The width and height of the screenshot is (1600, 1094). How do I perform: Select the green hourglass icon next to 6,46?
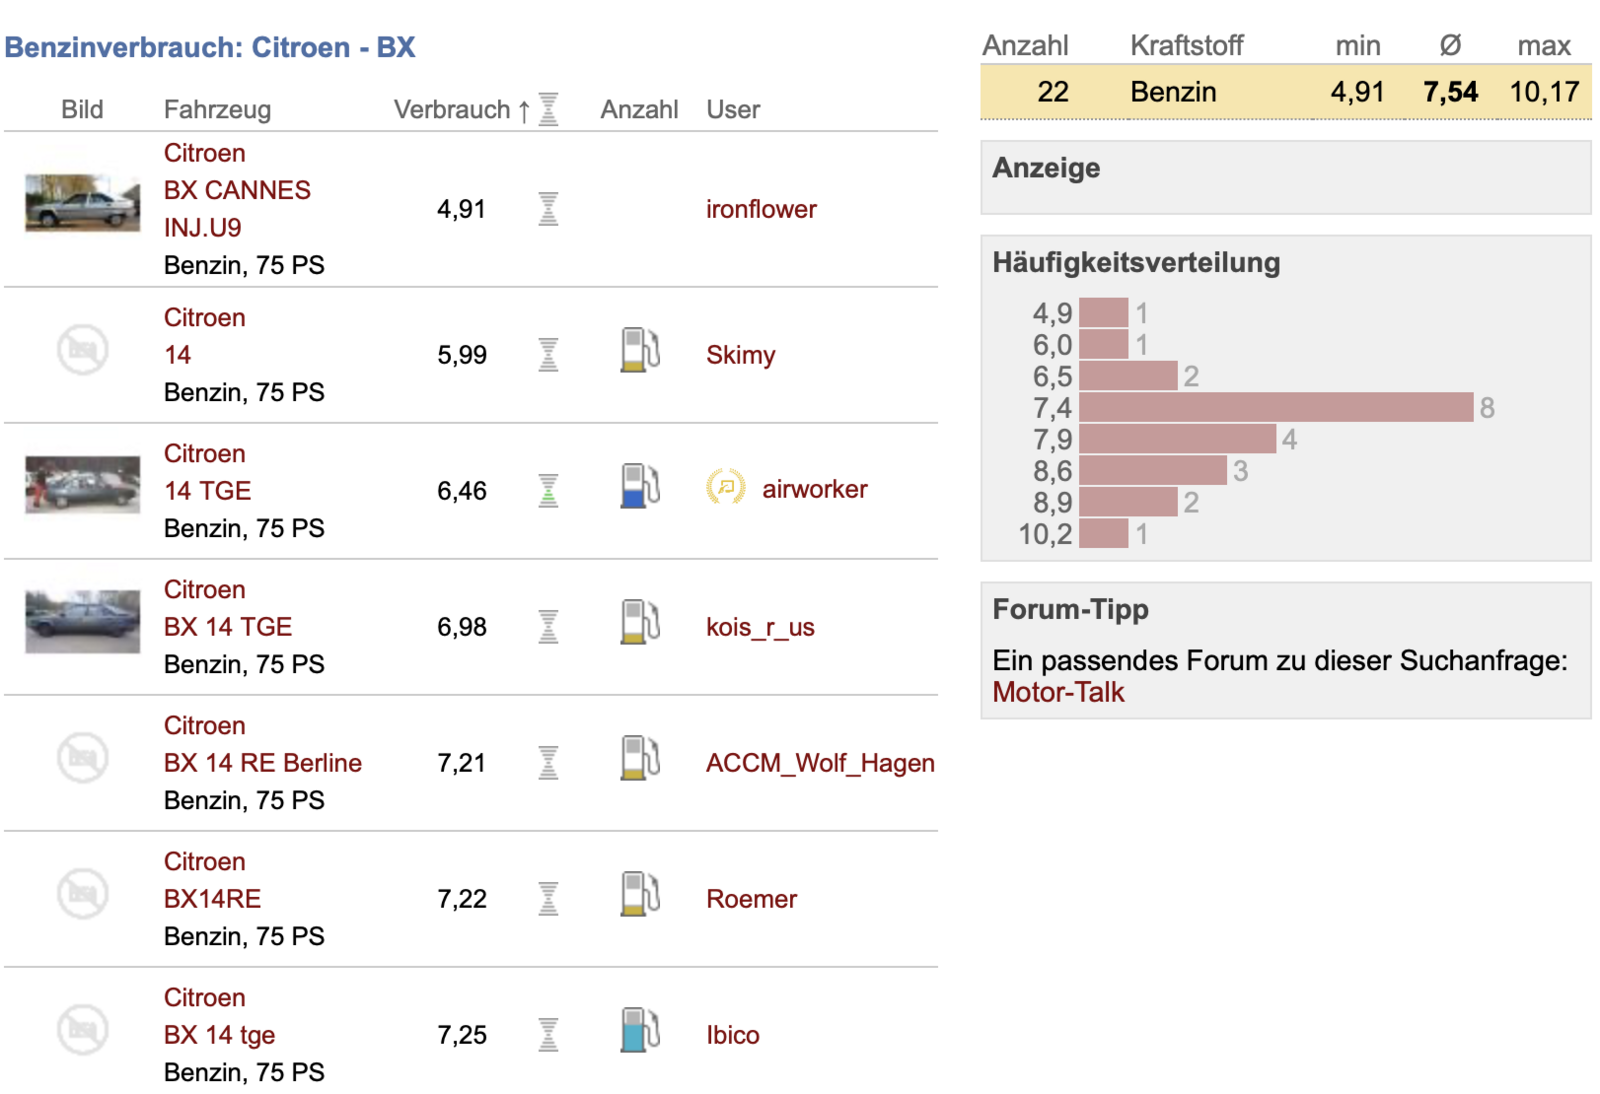548,491
